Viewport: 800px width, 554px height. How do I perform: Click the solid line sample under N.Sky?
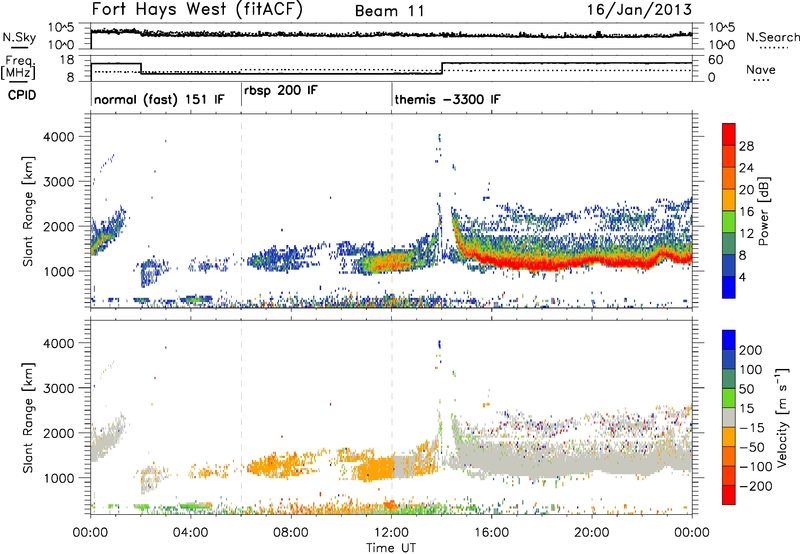[x=19, y=47]
